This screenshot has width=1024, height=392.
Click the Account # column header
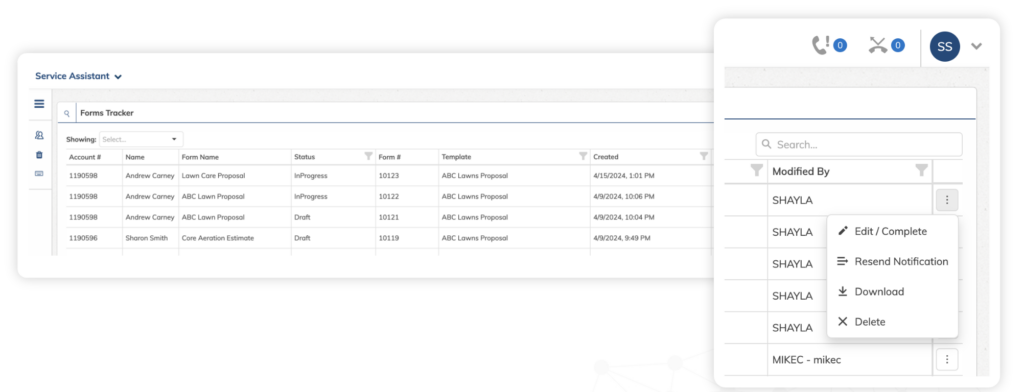85,157
